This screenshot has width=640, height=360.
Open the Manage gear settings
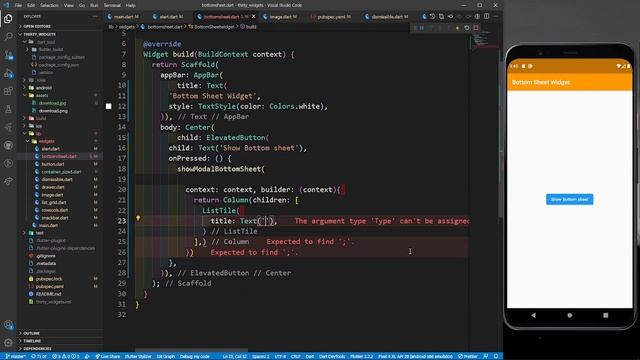(8, 342)
